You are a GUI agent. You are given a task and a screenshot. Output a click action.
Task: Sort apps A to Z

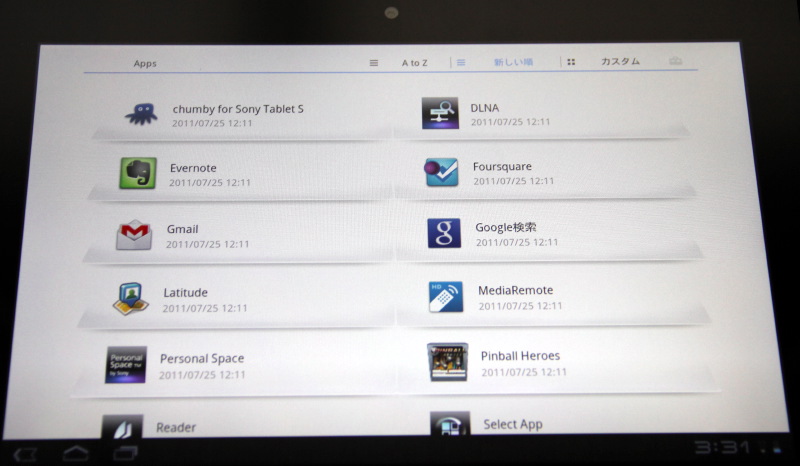[x=414, y=63]
